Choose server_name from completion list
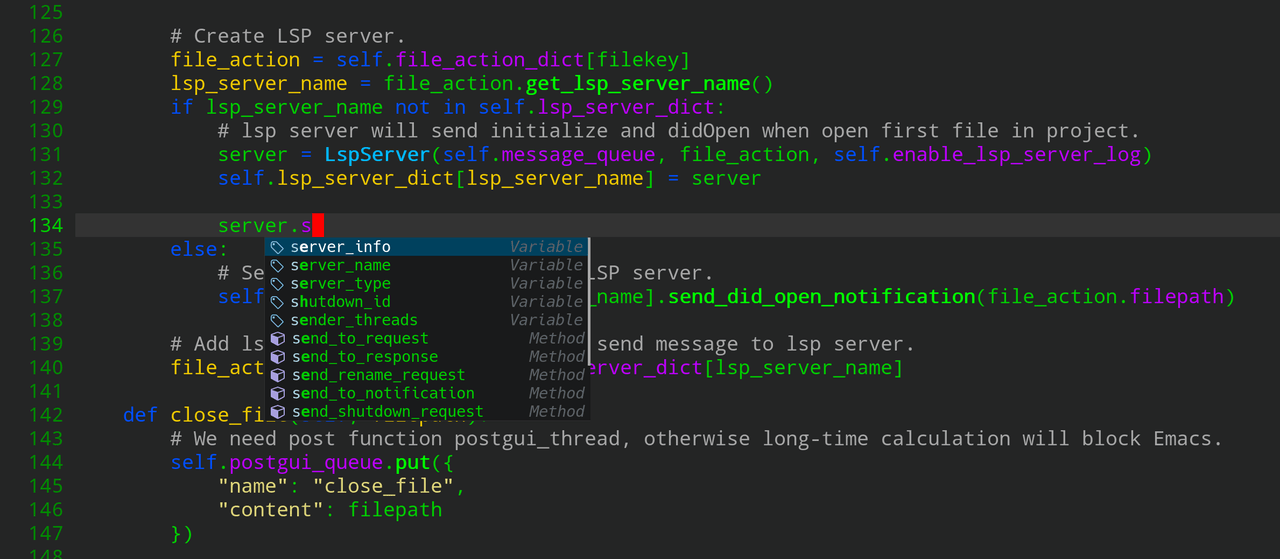The height and width of the screenshot is (559, 1280). coord(426,265)
